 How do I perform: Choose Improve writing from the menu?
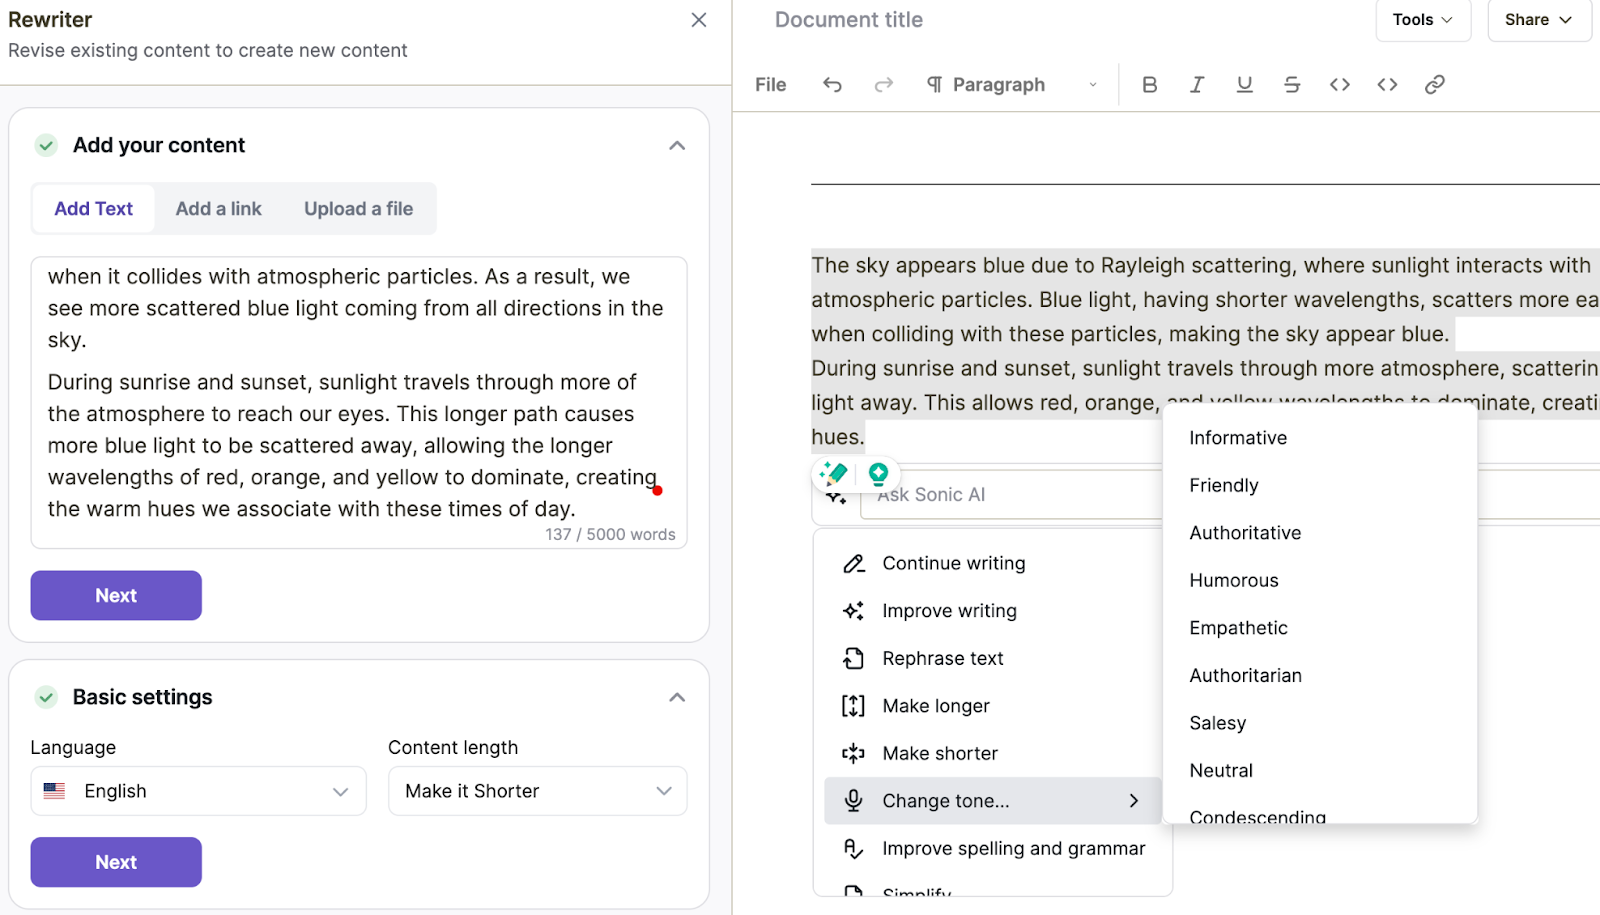click(x=949, y=611)
